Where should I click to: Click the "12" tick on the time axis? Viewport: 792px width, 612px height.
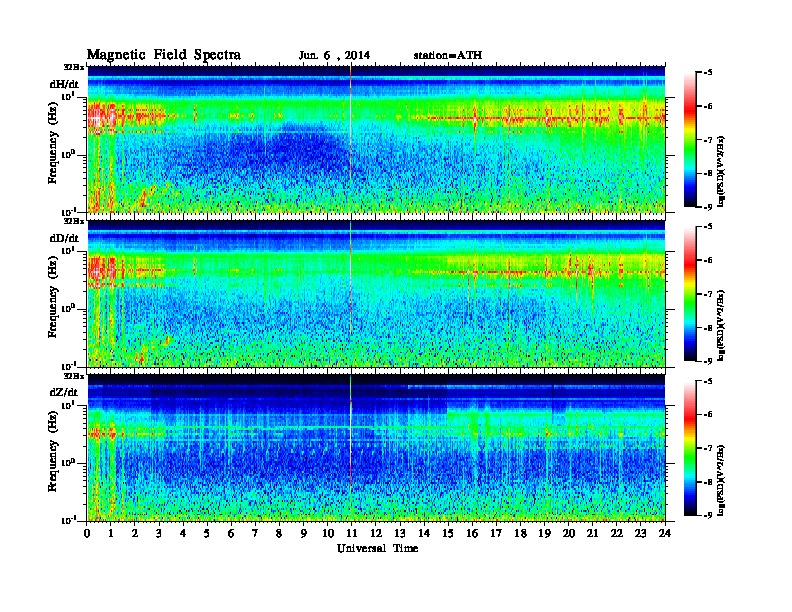(376, 534)
